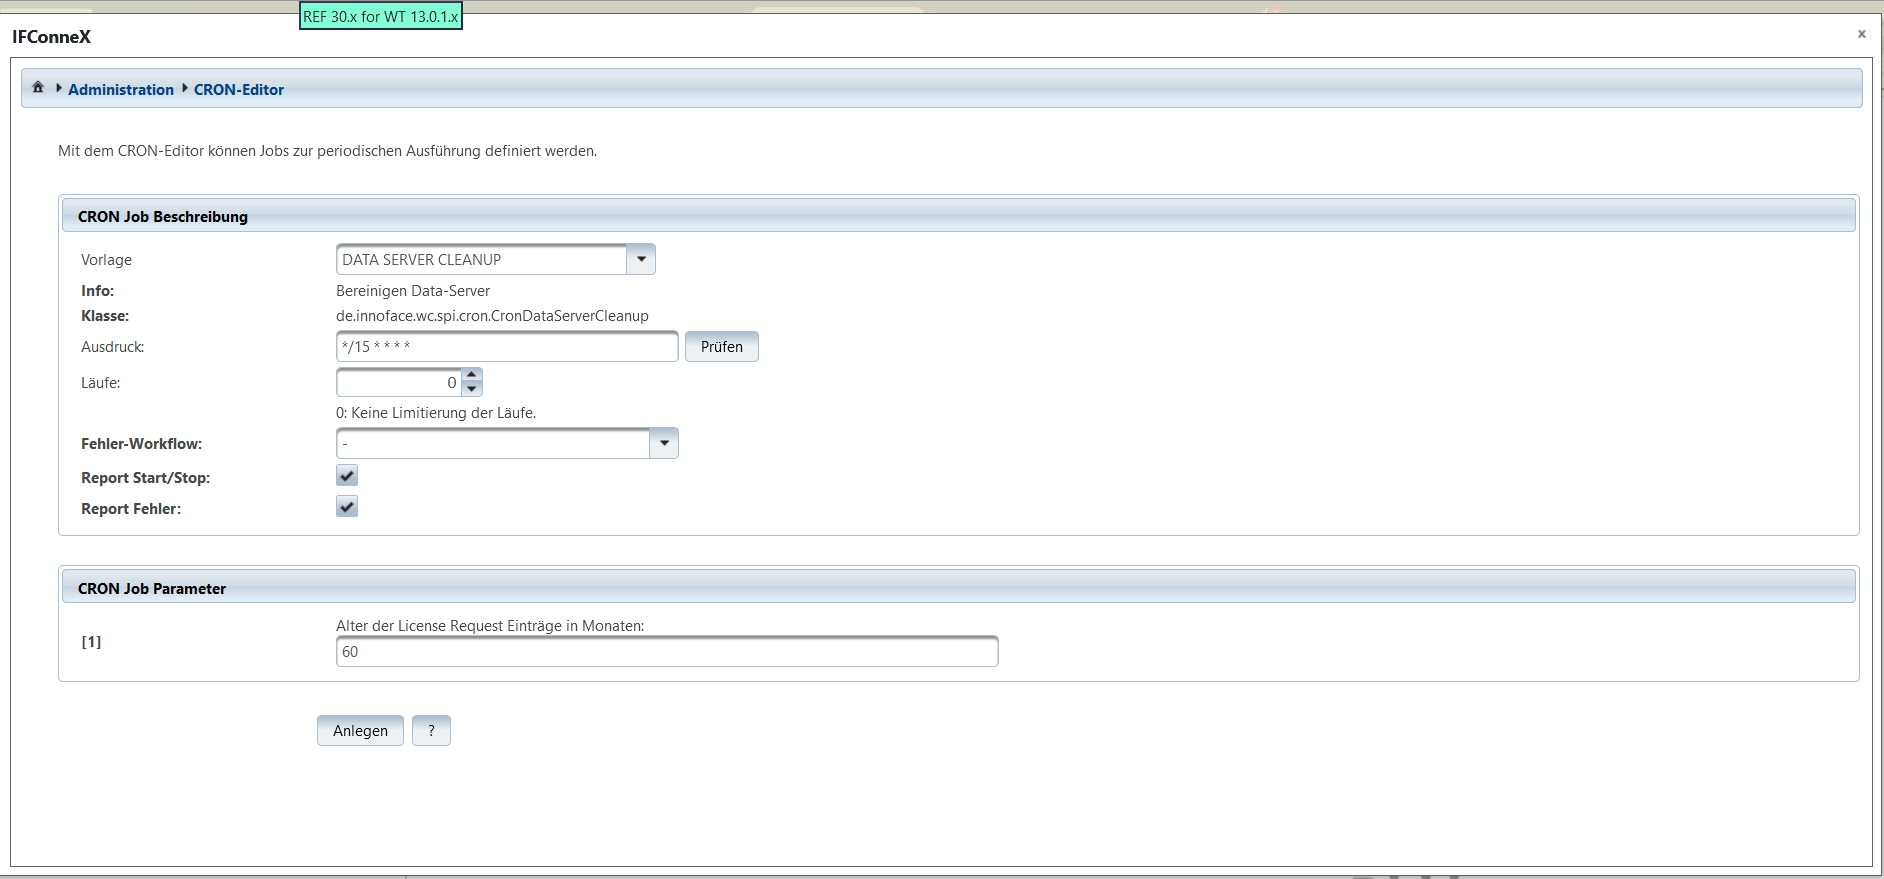Expand the Vorlage dropdown arrow
Screen dimensions: 1884x879
tap(641, 259)
